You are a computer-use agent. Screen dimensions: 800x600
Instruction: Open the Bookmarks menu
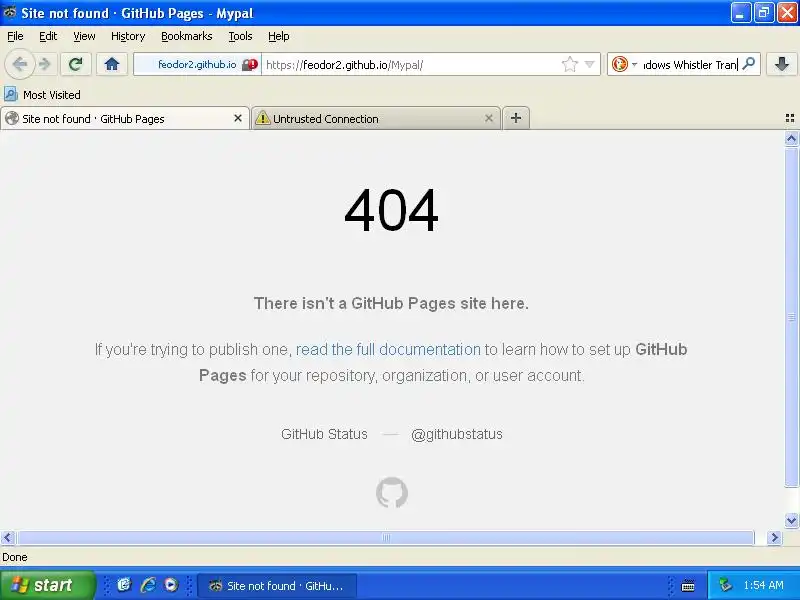(187, 36)
